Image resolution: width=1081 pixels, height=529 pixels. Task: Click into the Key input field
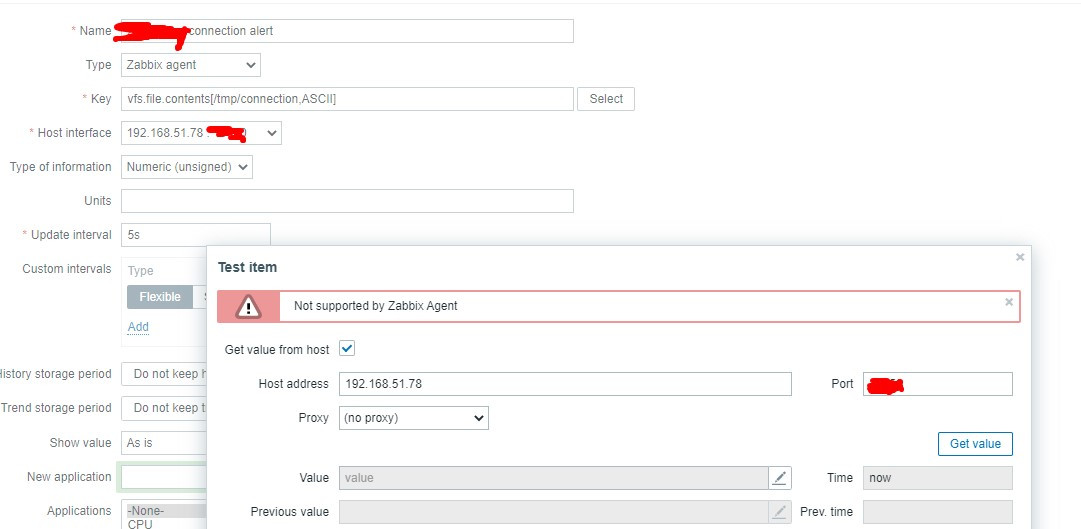(347, 99)
